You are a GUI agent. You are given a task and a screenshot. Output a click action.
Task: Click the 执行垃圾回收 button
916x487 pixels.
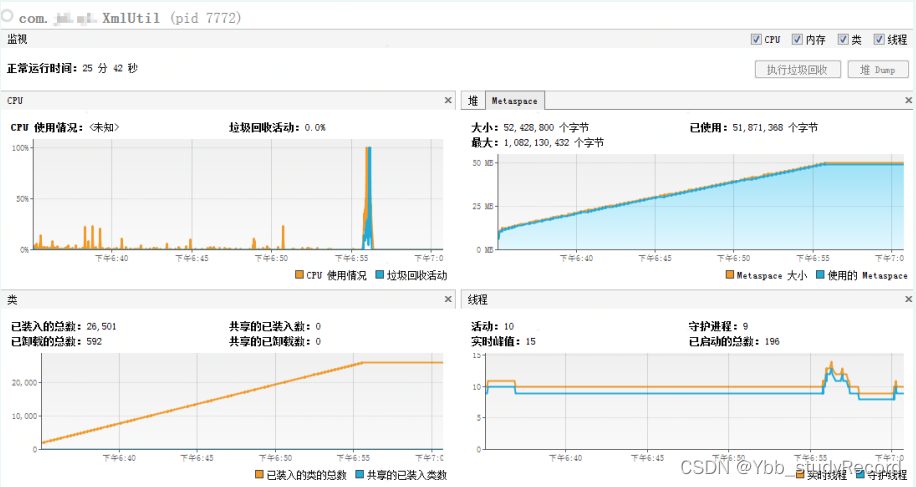tap(797, 69)
